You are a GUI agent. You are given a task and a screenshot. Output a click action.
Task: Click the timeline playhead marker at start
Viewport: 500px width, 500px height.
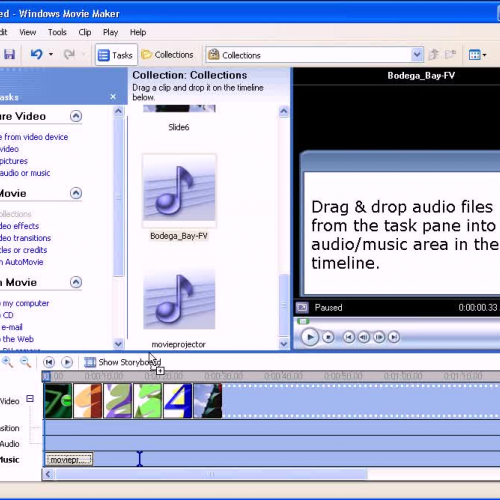pyautogui.click(x=46, y=376)
